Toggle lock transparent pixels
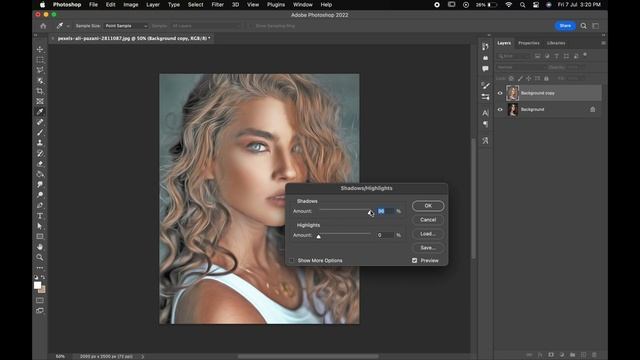 point(511,78)
